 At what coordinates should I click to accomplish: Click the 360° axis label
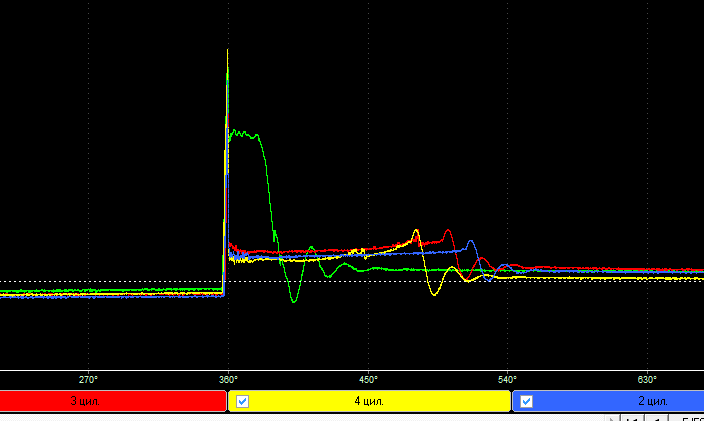228,380
